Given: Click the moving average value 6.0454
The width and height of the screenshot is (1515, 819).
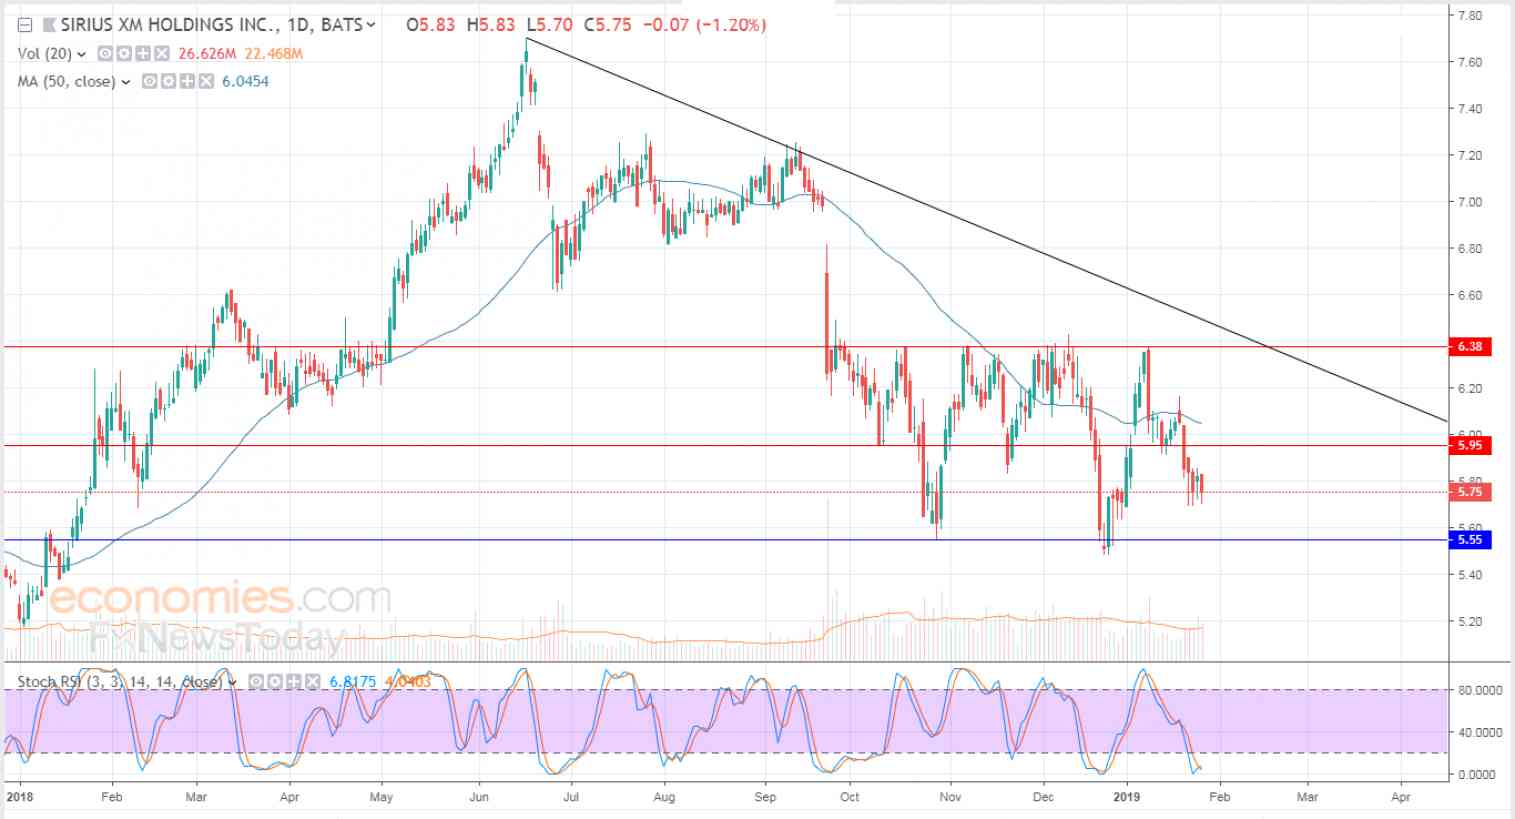Looking at the screenshot, I should pos(245,82).
